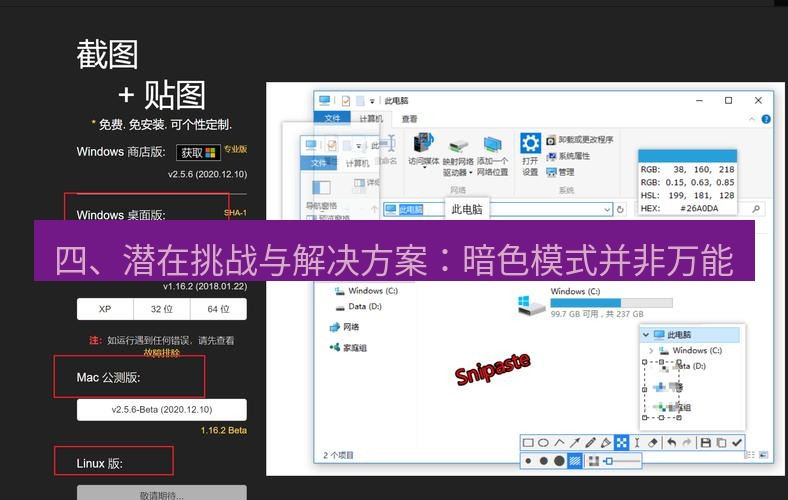Image resolution: width=788 pixels, height=500 pixels.
Task: Toggle the mosaic blur tool
Action: click(x=622, y=443)
